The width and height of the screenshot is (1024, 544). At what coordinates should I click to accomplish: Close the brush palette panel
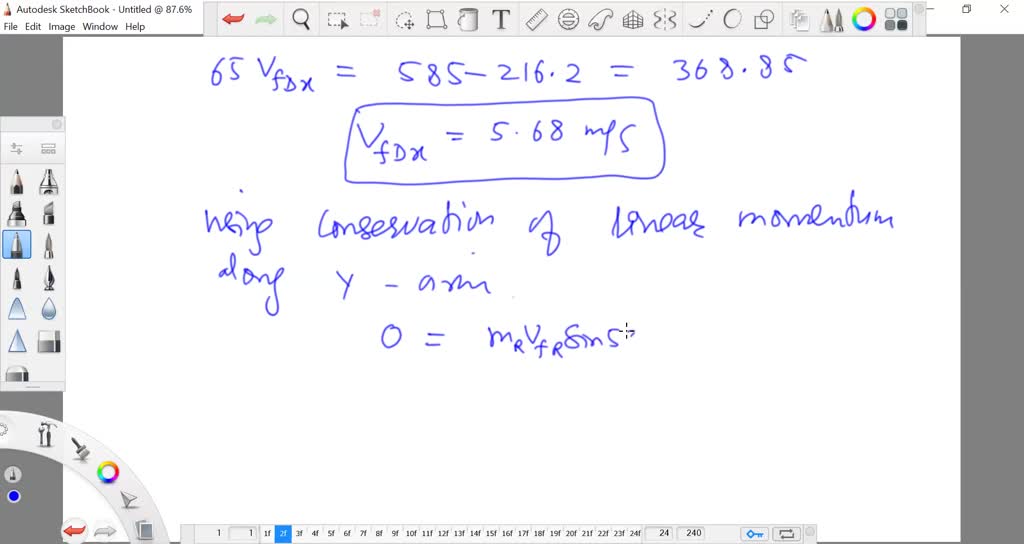[56, 124]
